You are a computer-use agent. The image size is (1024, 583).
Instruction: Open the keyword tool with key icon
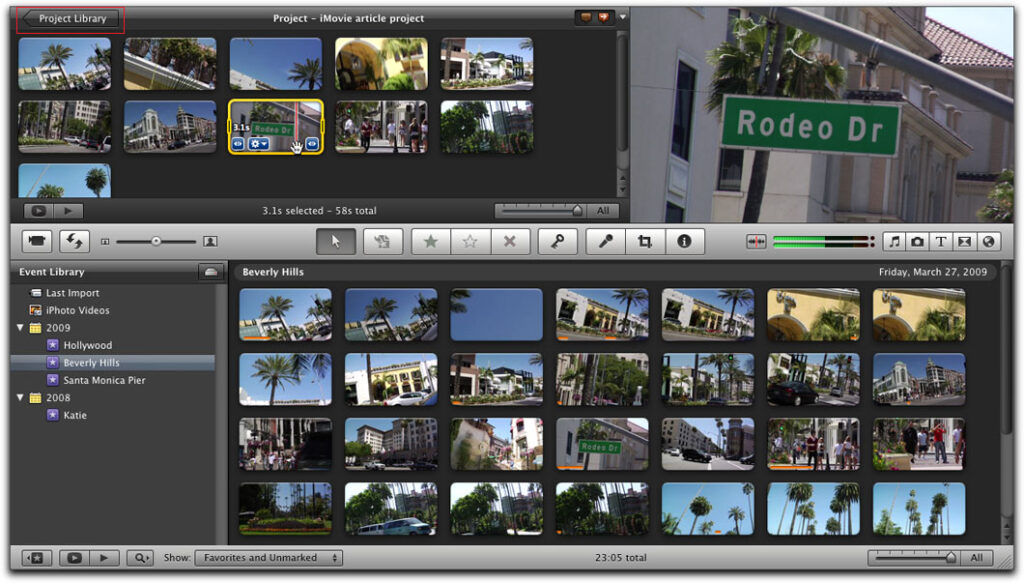[557, 241]
